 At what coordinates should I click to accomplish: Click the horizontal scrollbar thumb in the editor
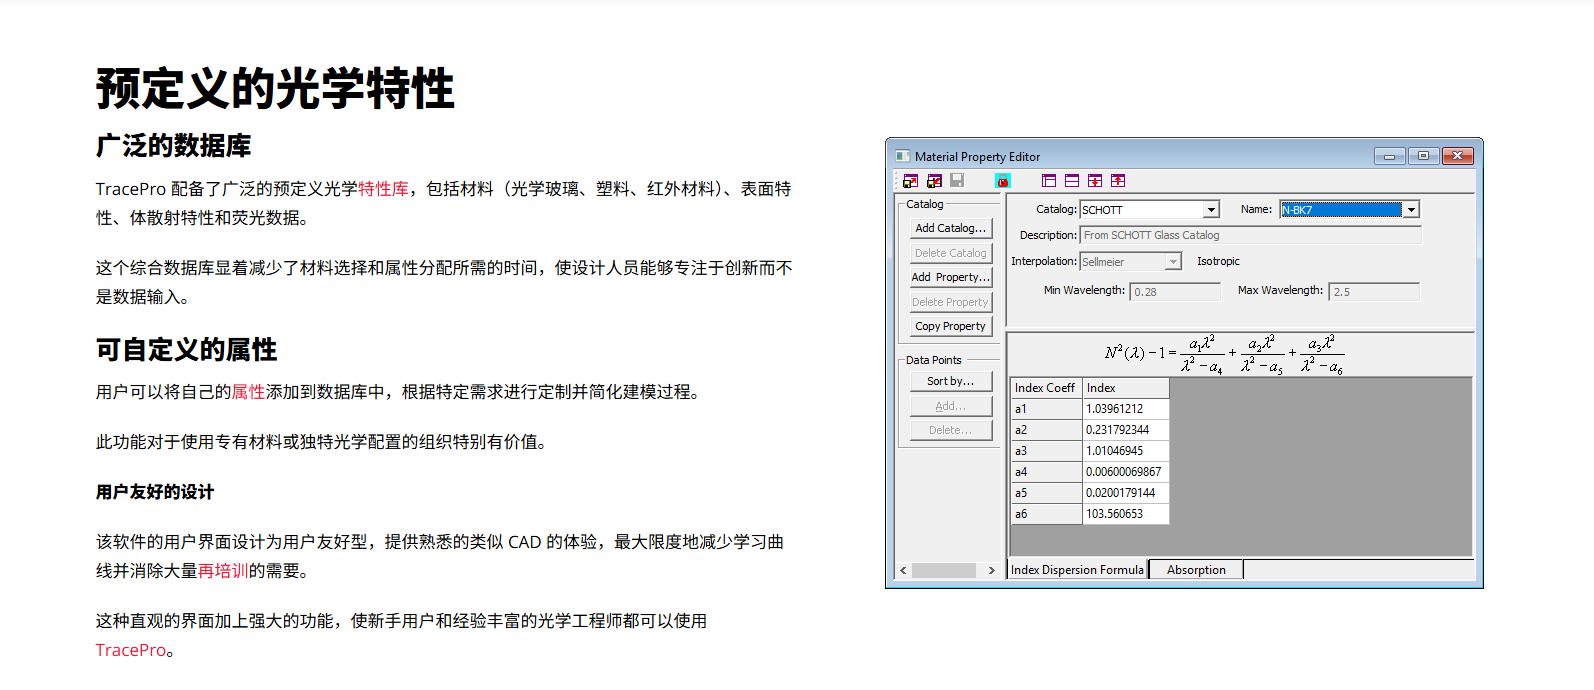944,570
